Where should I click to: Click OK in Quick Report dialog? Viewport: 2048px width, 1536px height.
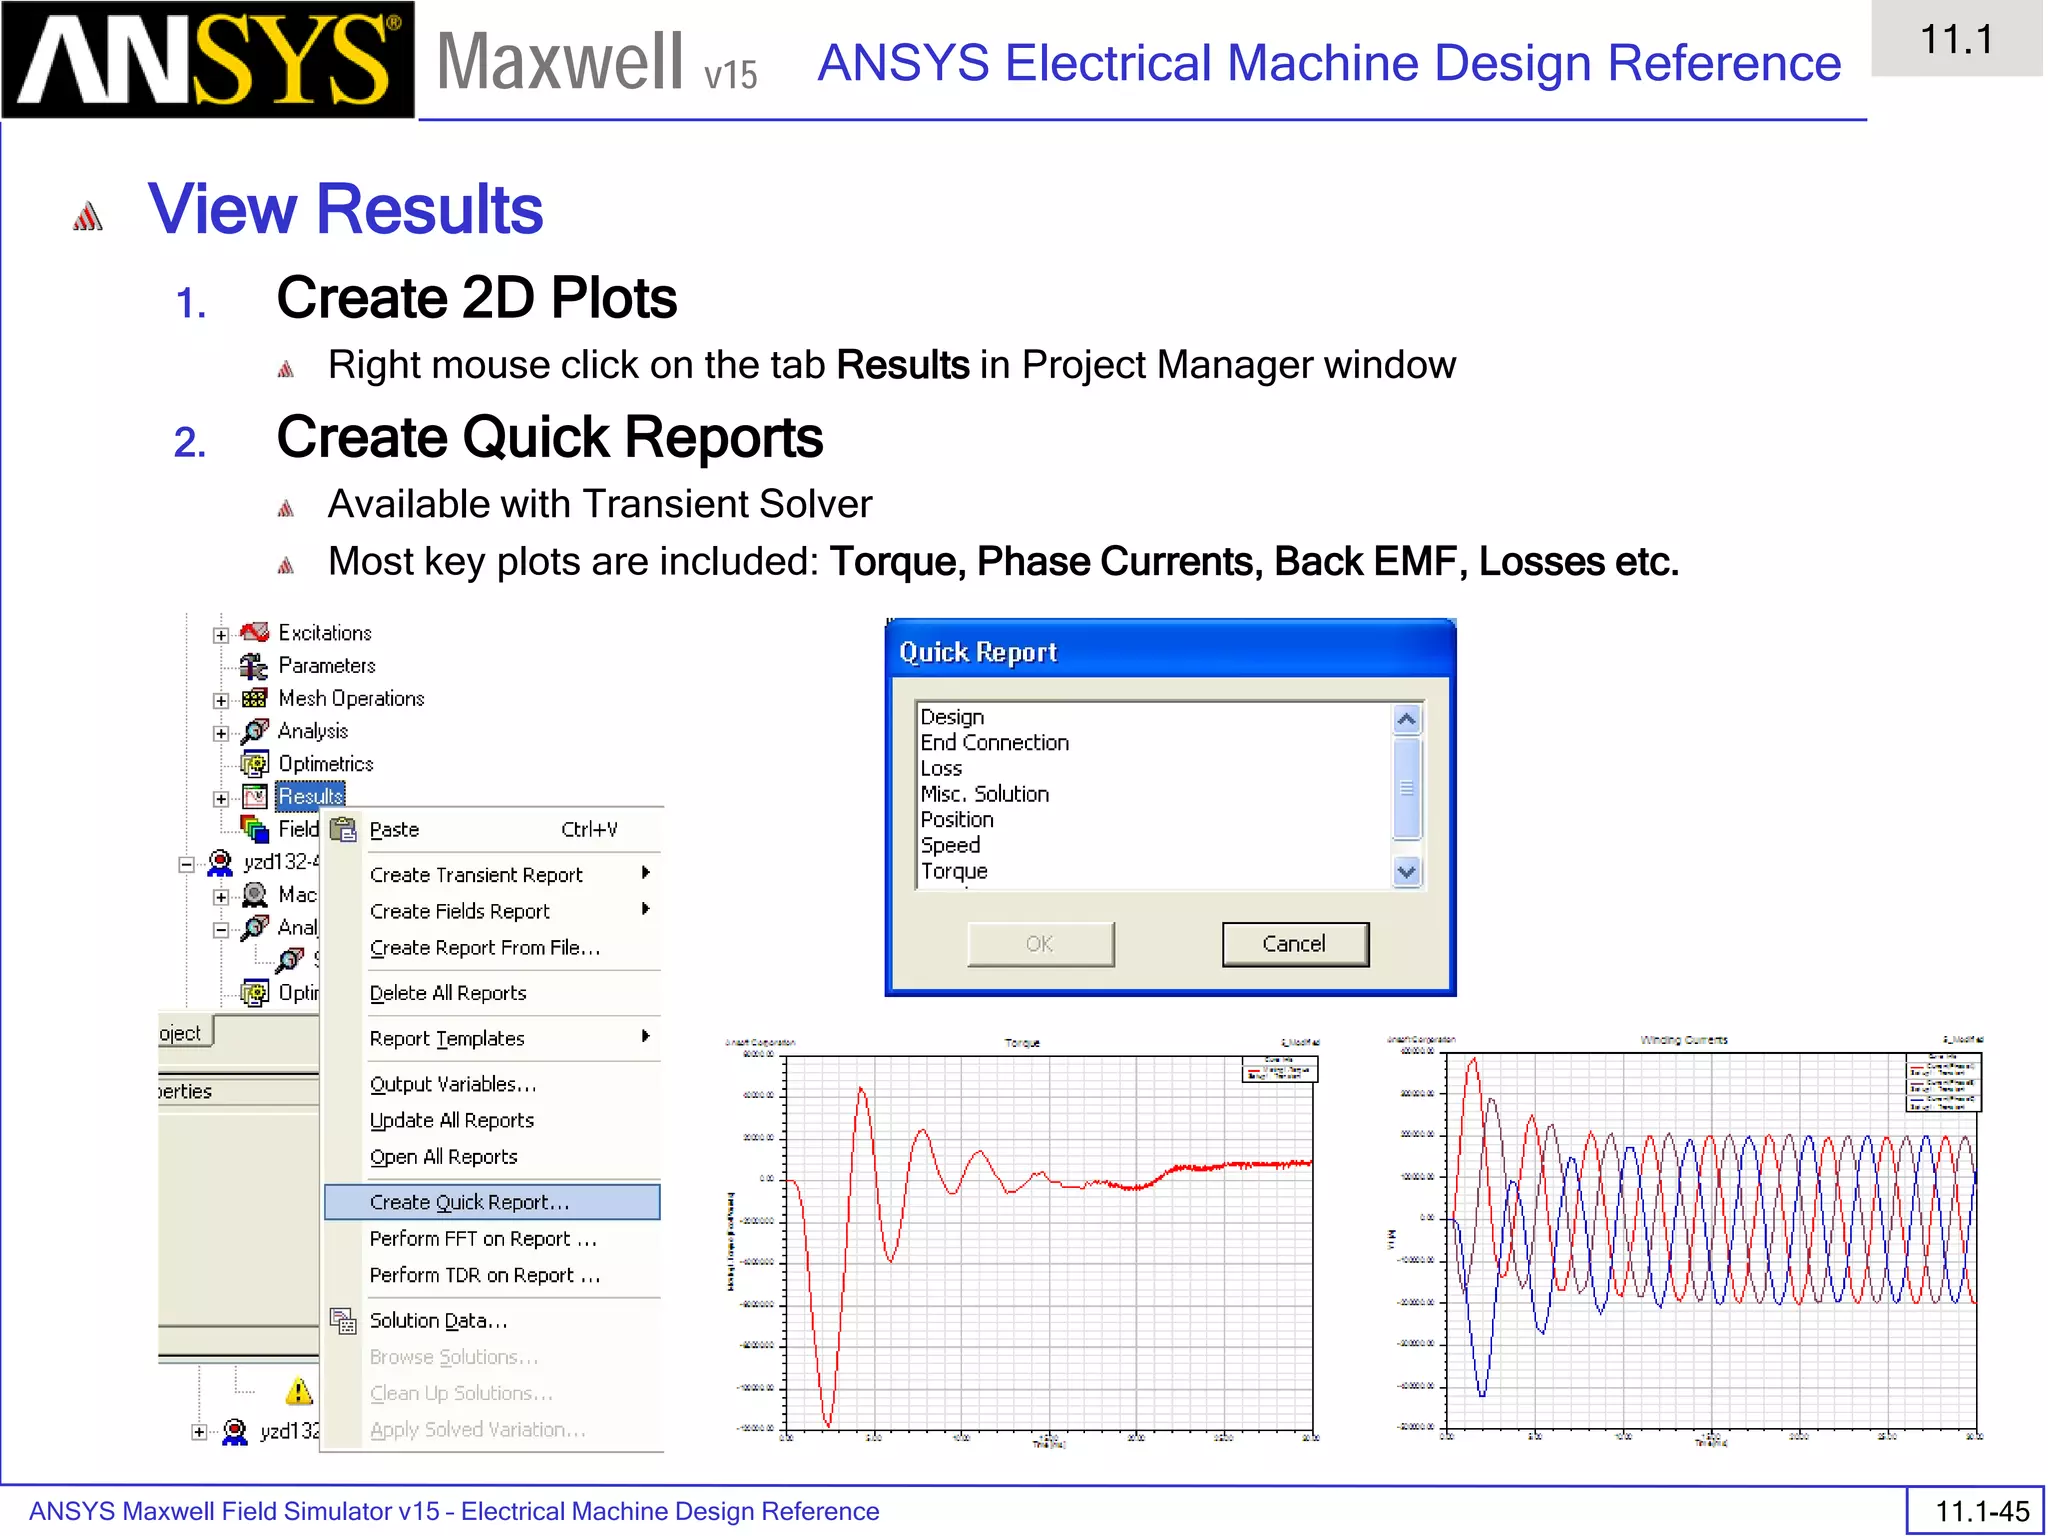(1040, 944)
